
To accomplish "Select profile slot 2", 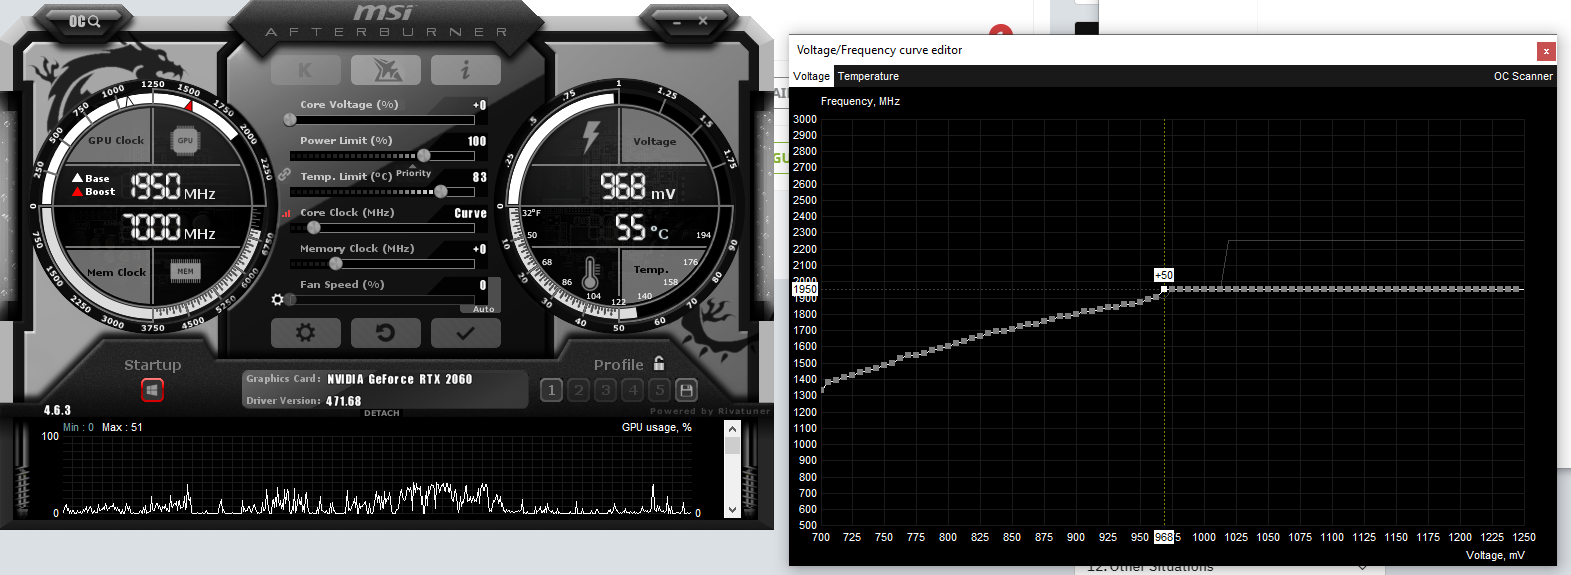I will click(578, 390).
